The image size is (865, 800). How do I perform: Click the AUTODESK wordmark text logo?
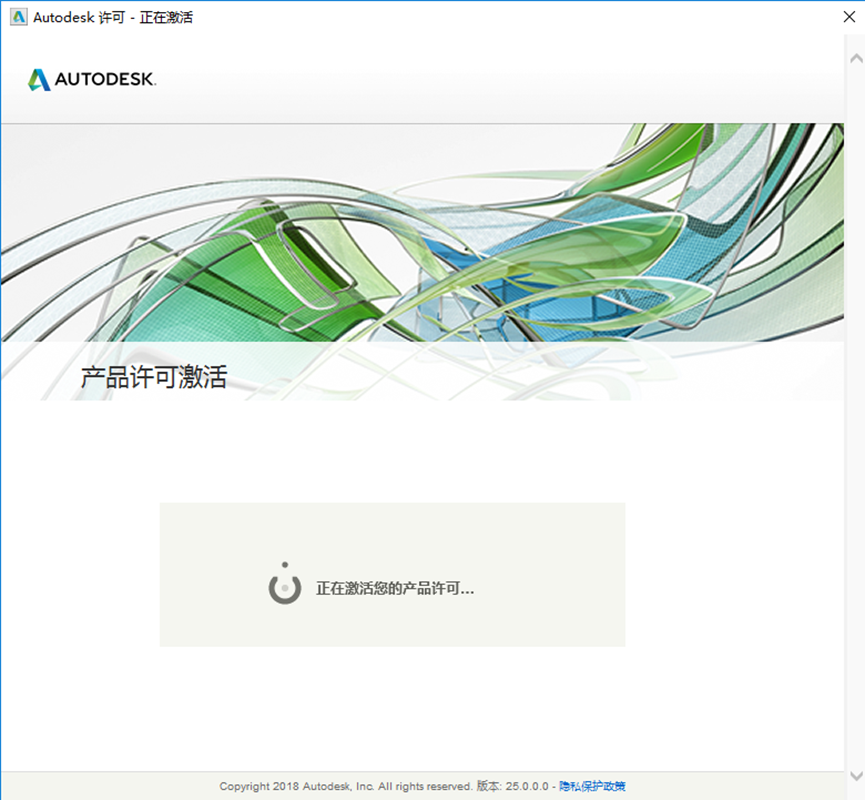tap(105, 80)
